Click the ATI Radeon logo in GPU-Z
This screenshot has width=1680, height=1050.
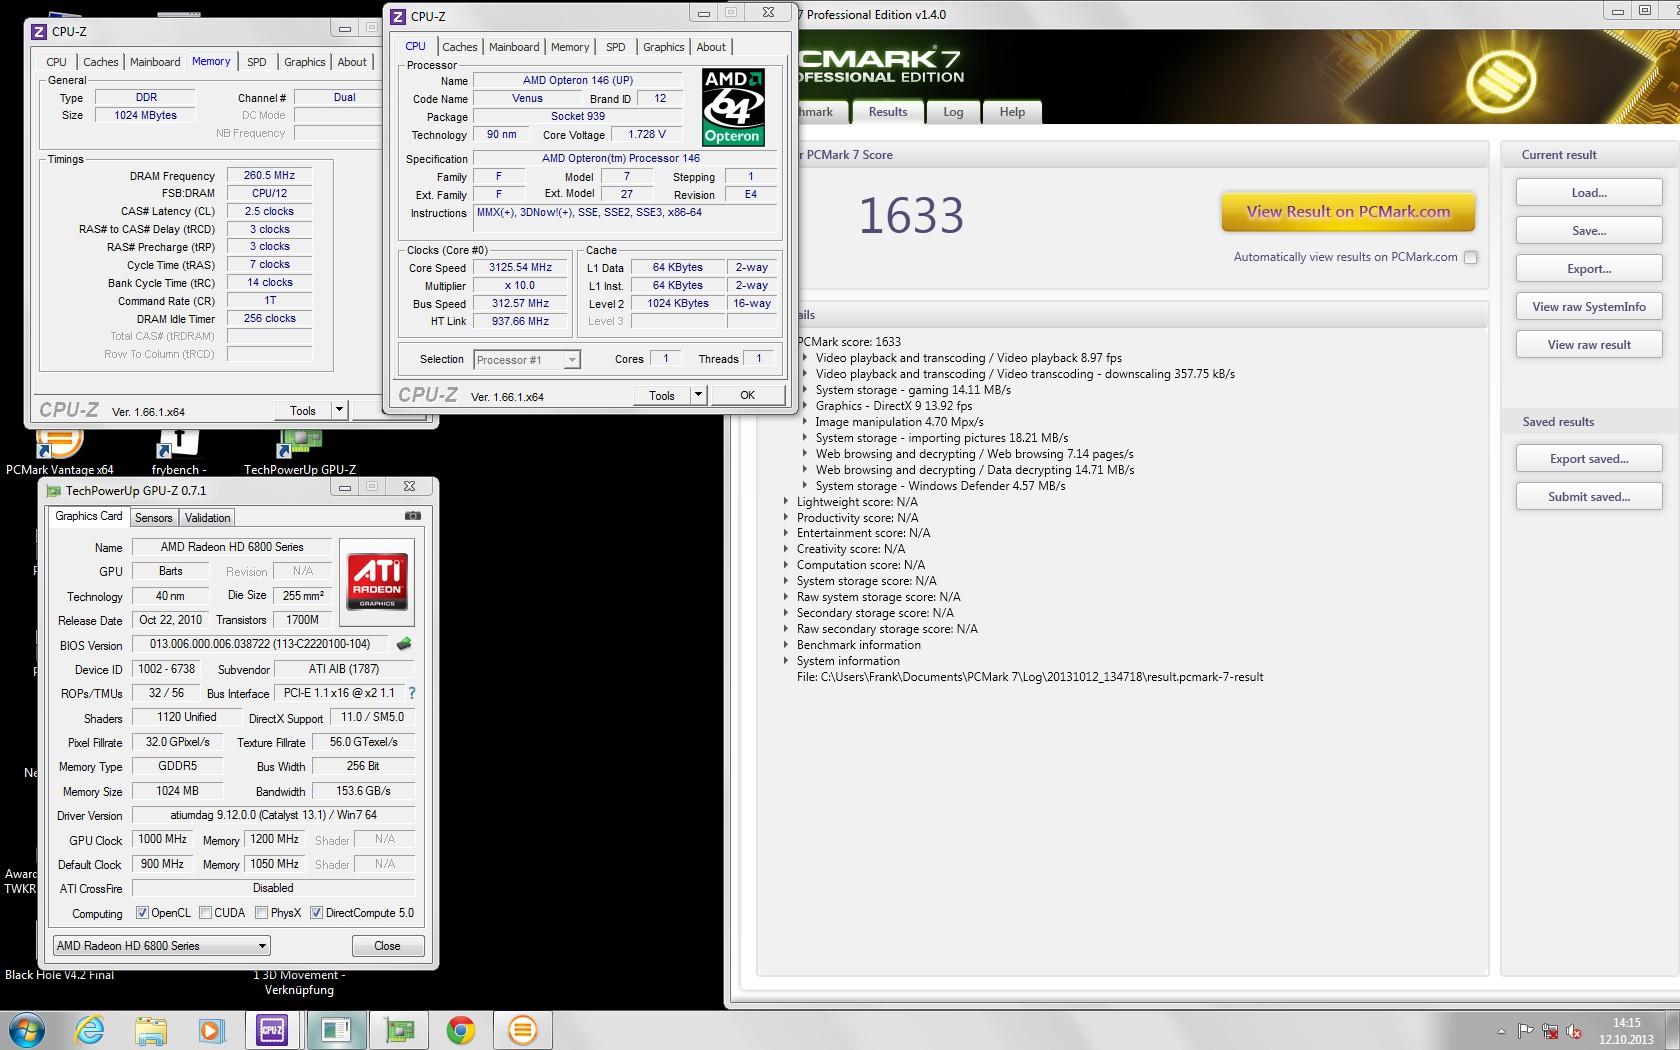(x=377, y=581)
